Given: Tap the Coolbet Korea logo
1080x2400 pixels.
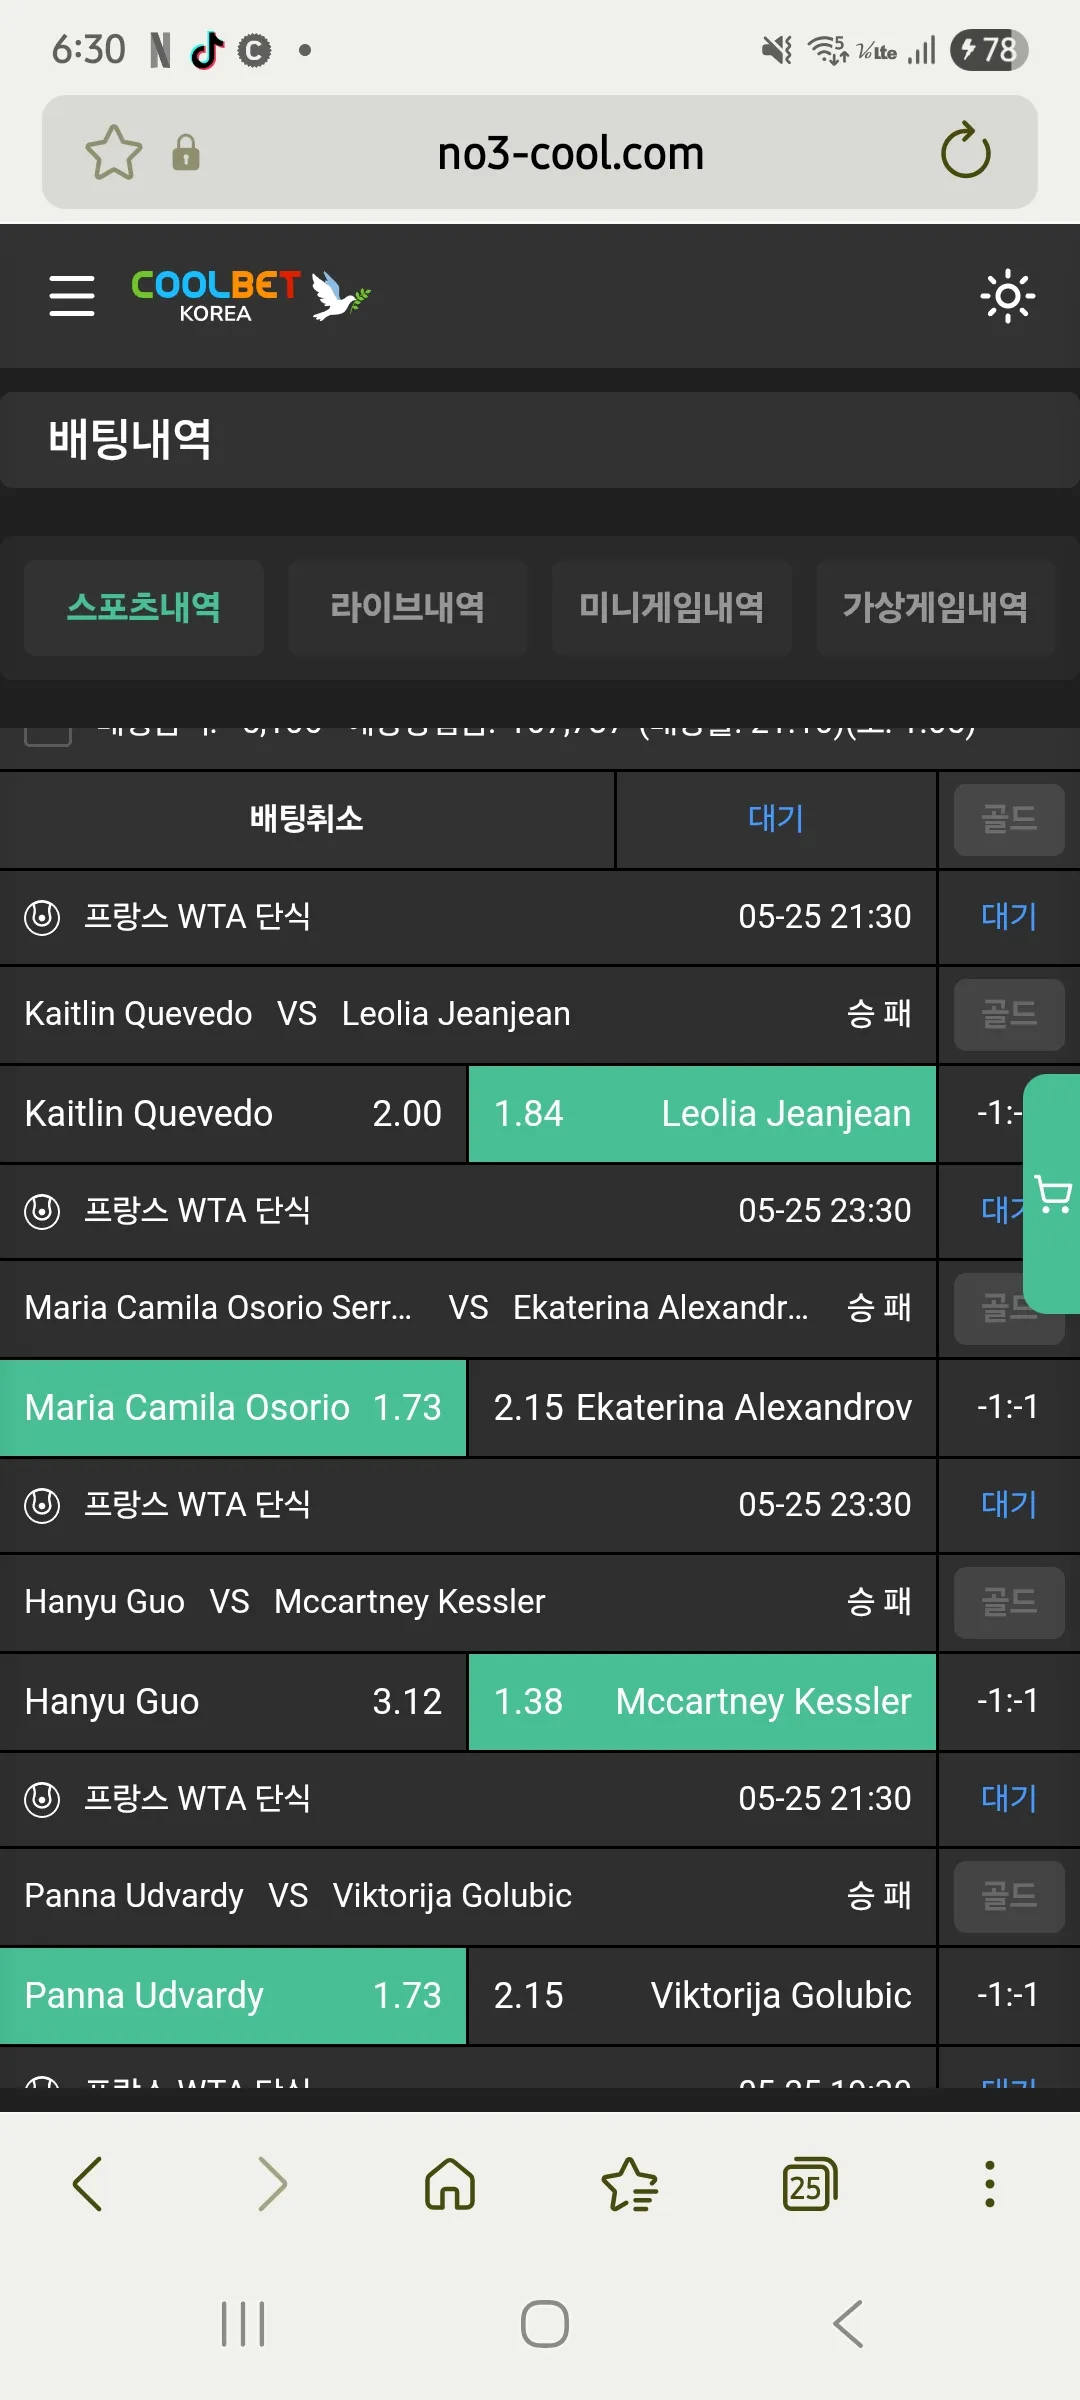Looking at the screenshot, I should click(250, 296).
